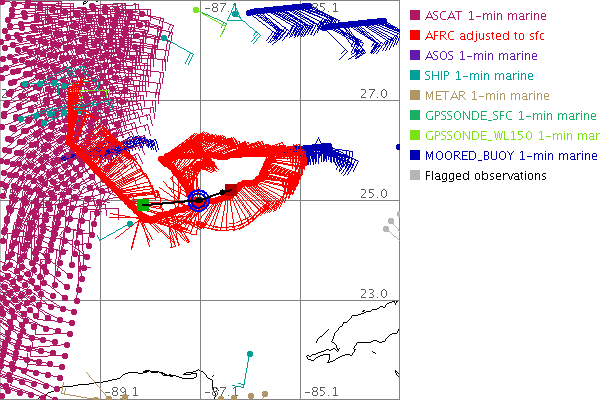Image resolution: width=600 pixels, height=400 pixels.
Task: Click the 23.0 latitude label
Action: 373,293
